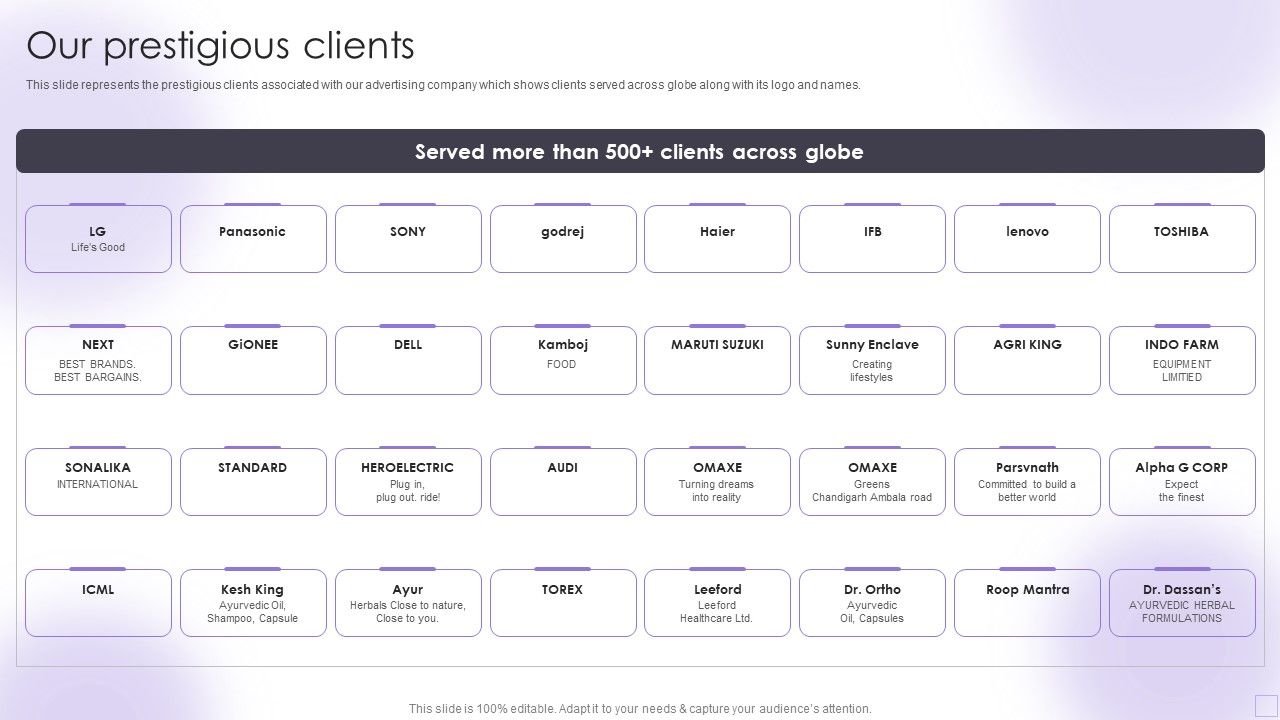The height and width of the screenshot is (720, 1280).
Task: Select the INDO FARM client name
Action: click(1181, 345)
